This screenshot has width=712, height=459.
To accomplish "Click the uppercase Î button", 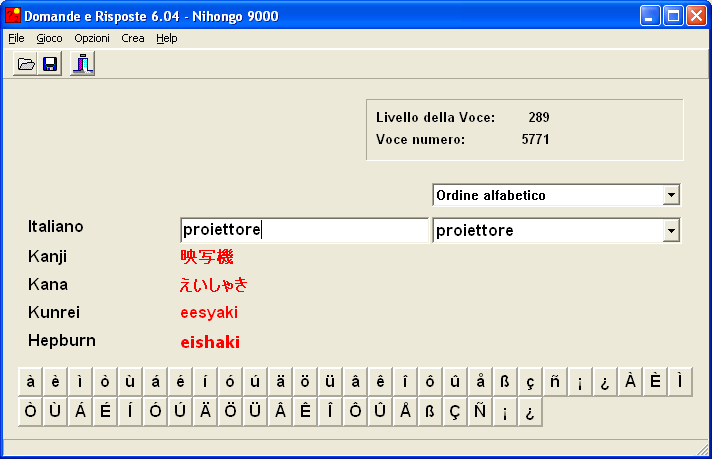I will click(330, 412).
